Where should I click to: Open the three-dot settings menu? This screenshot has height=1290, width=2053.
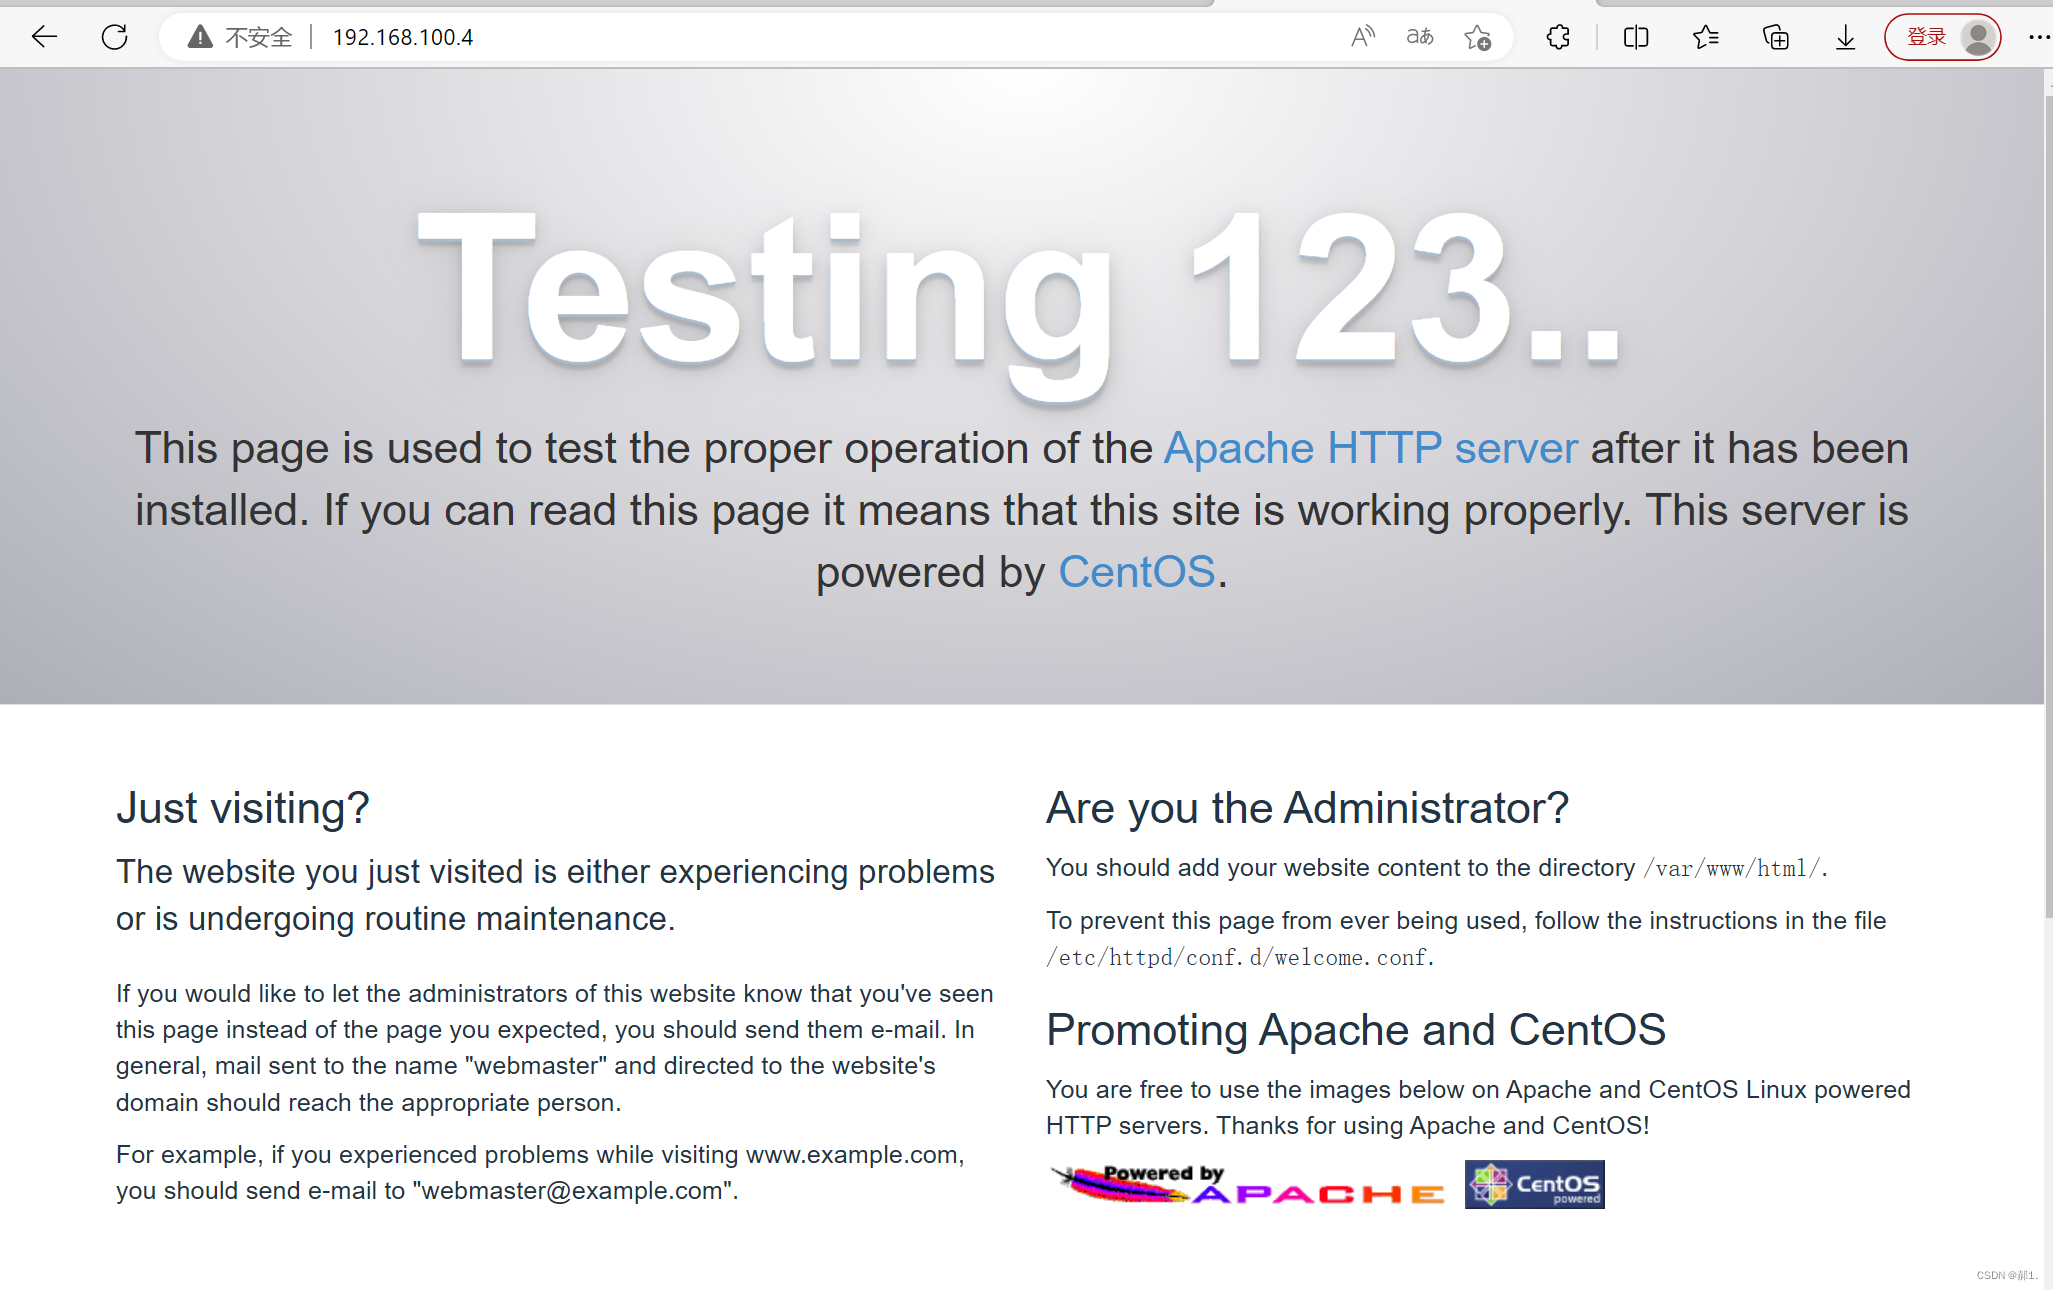pos(2038,38)
